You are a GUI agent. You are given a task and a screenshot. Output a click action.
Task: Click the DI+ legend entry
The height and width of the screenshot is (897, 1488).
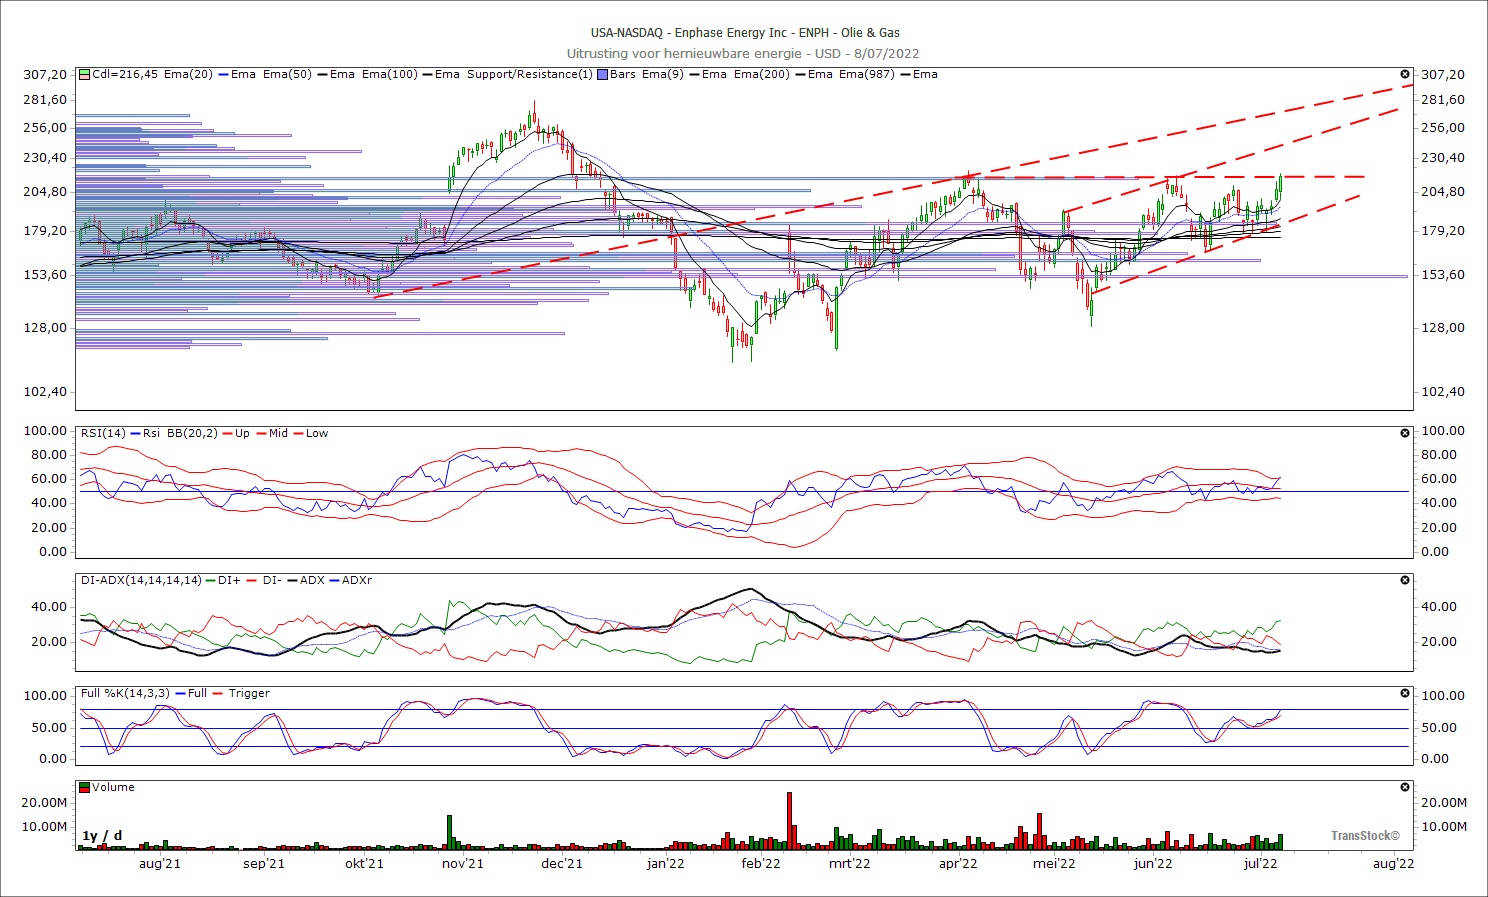tap(222, 580)
